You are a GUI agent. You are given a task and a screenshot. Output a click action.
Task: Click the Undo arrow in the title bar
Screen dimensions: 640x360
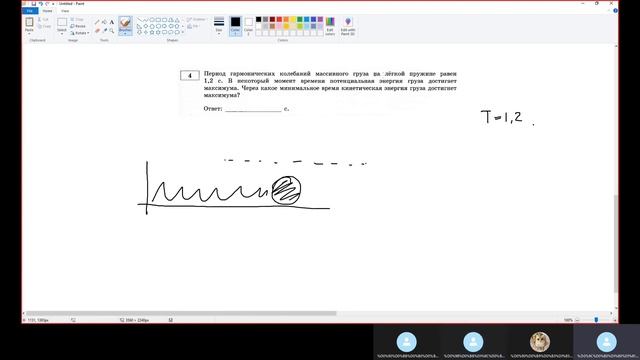click(x=41, y=4)
